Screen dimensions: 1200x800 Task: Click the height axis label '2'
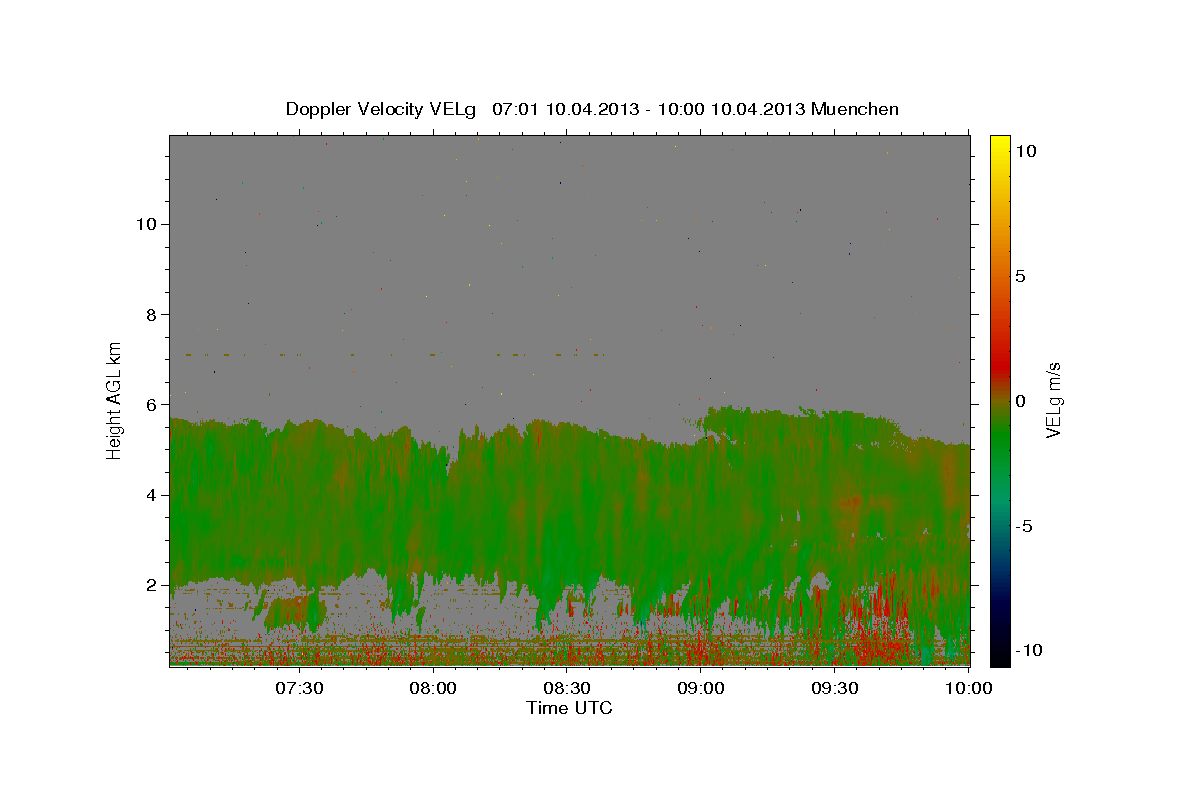tap(150, 585)
